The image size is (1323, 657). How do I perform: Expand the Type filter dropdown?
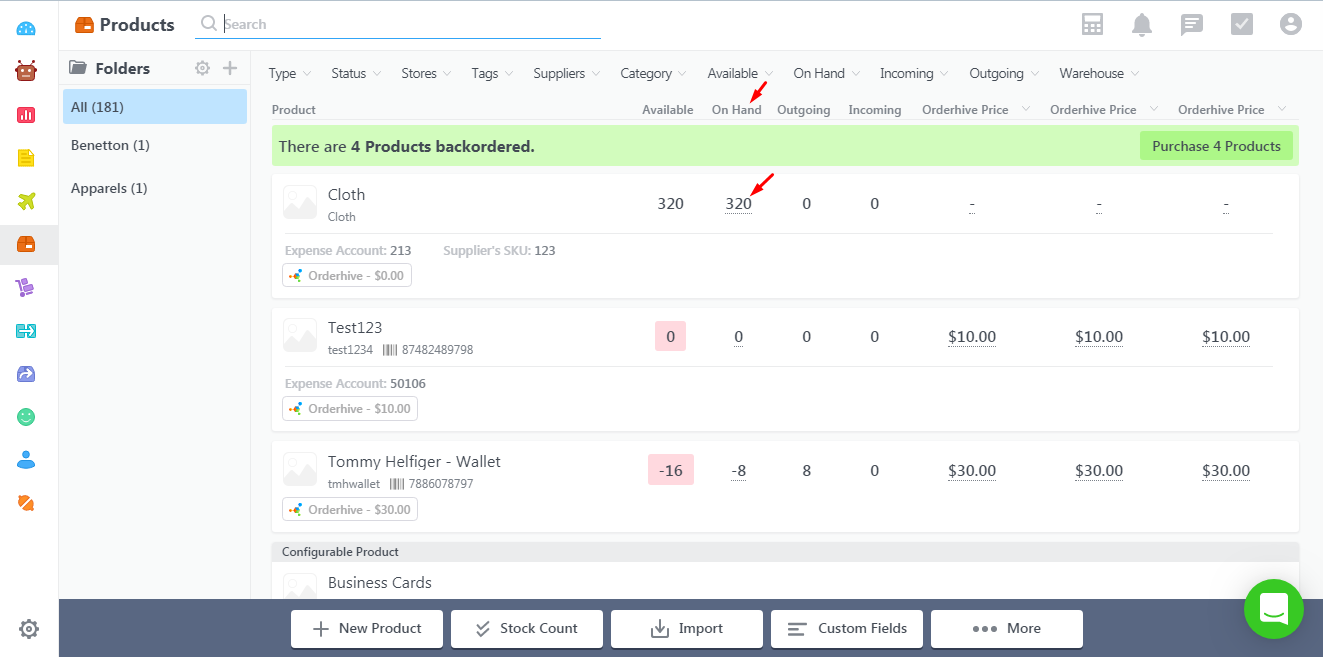[290, 73]
